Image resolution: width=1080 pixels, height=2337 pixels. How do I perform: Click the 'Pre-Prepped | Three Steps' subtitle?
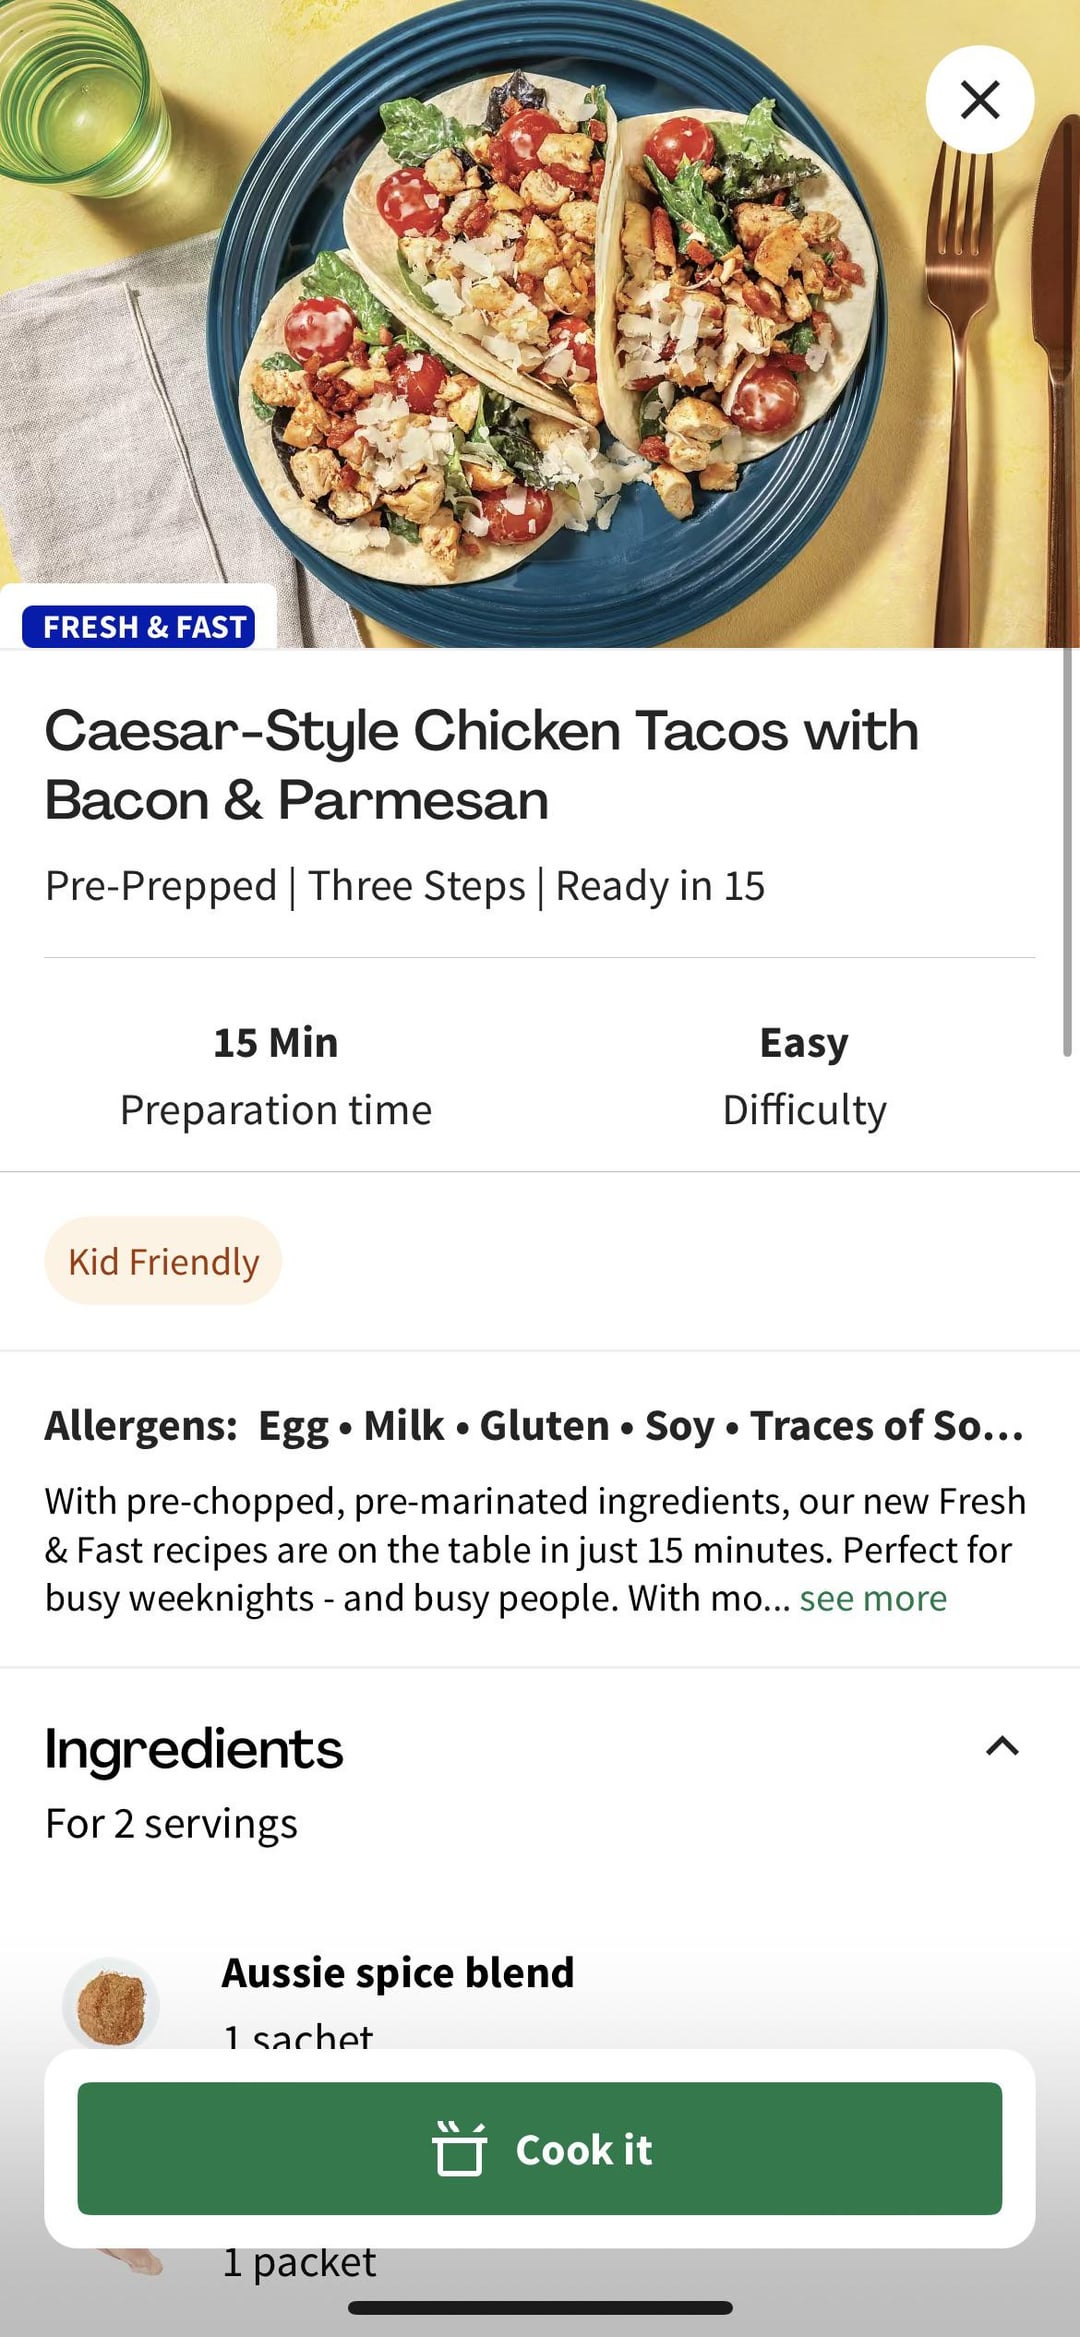pyautogui.click(x=405, y=886)
